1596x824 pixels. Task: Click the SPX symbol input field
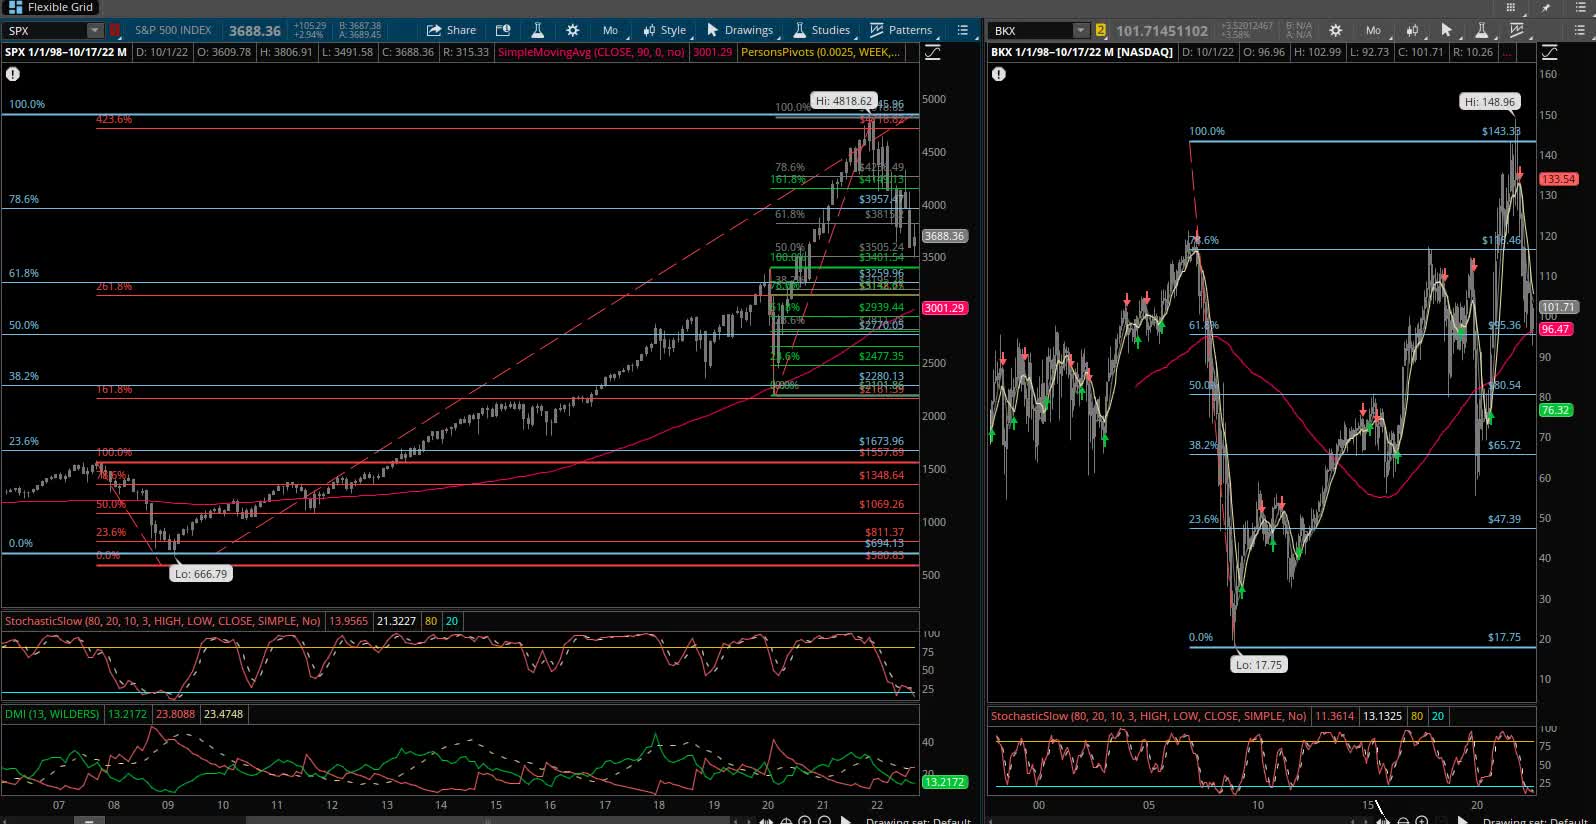coord(45,31)
